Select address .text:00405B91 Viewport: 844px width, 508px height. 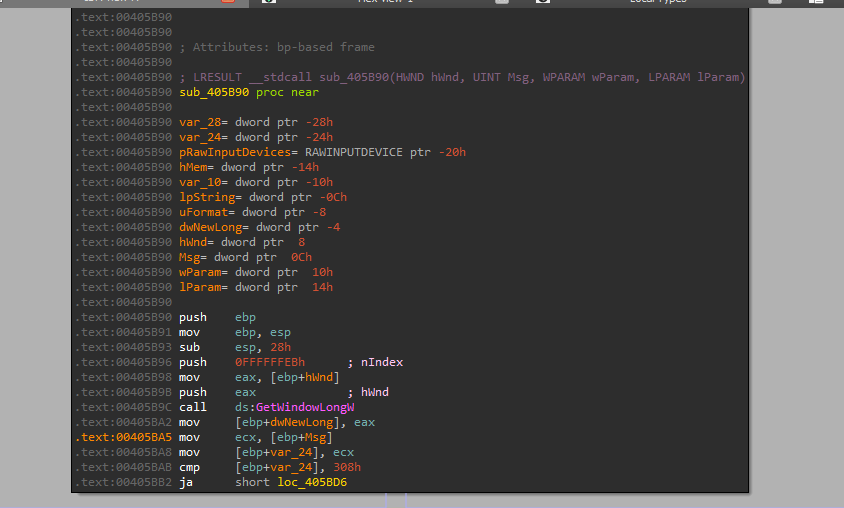(123, 333)
